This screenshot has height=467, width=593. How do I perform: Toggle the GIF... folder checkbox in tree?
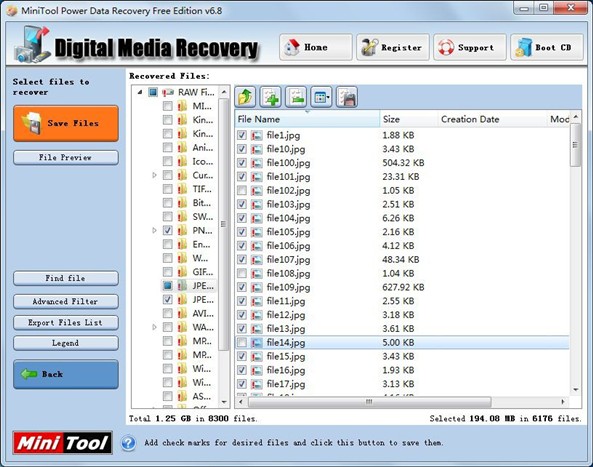click(168, 272)
